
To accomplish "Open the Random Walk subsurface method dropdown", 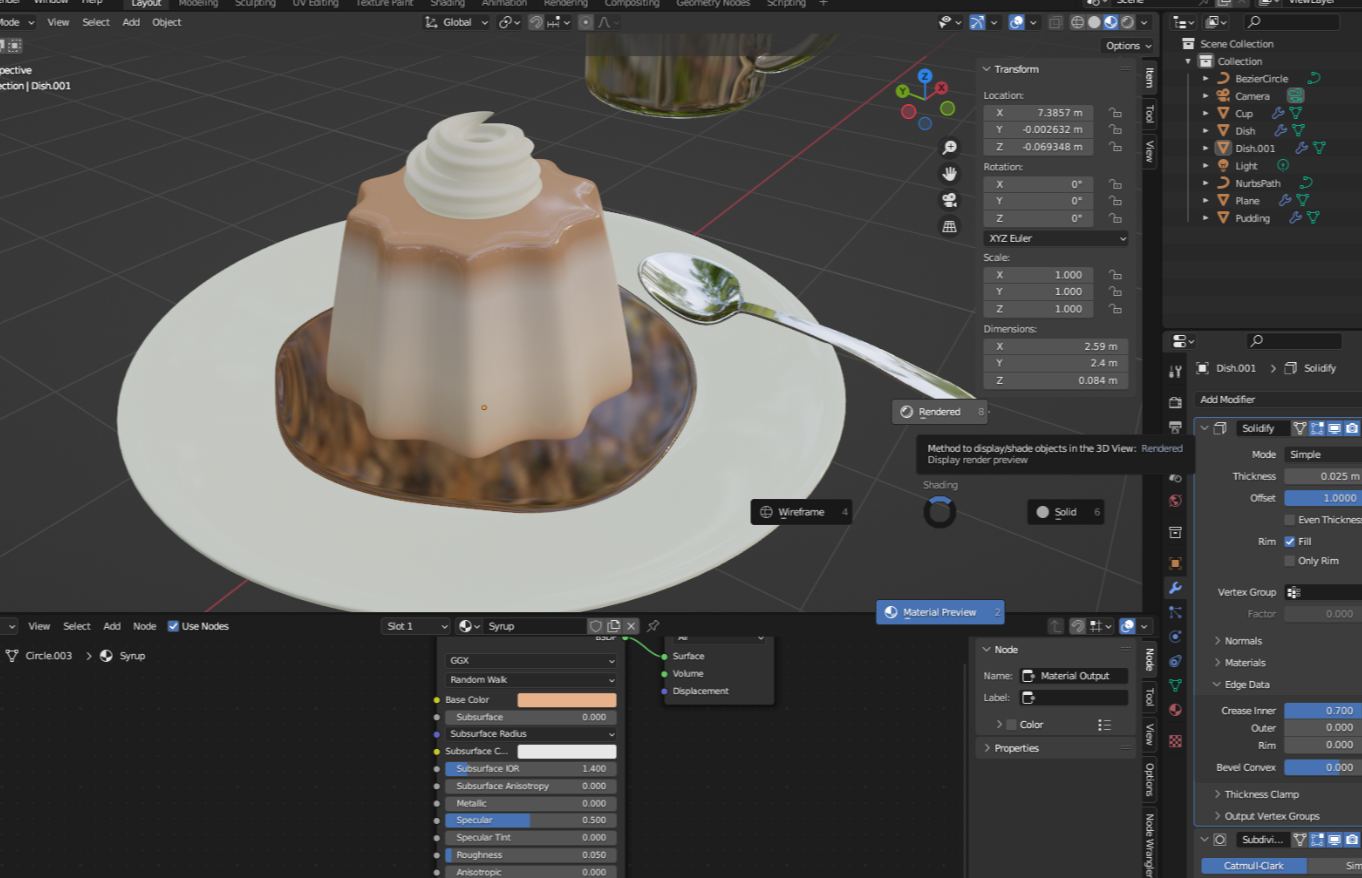I will 531,680.
